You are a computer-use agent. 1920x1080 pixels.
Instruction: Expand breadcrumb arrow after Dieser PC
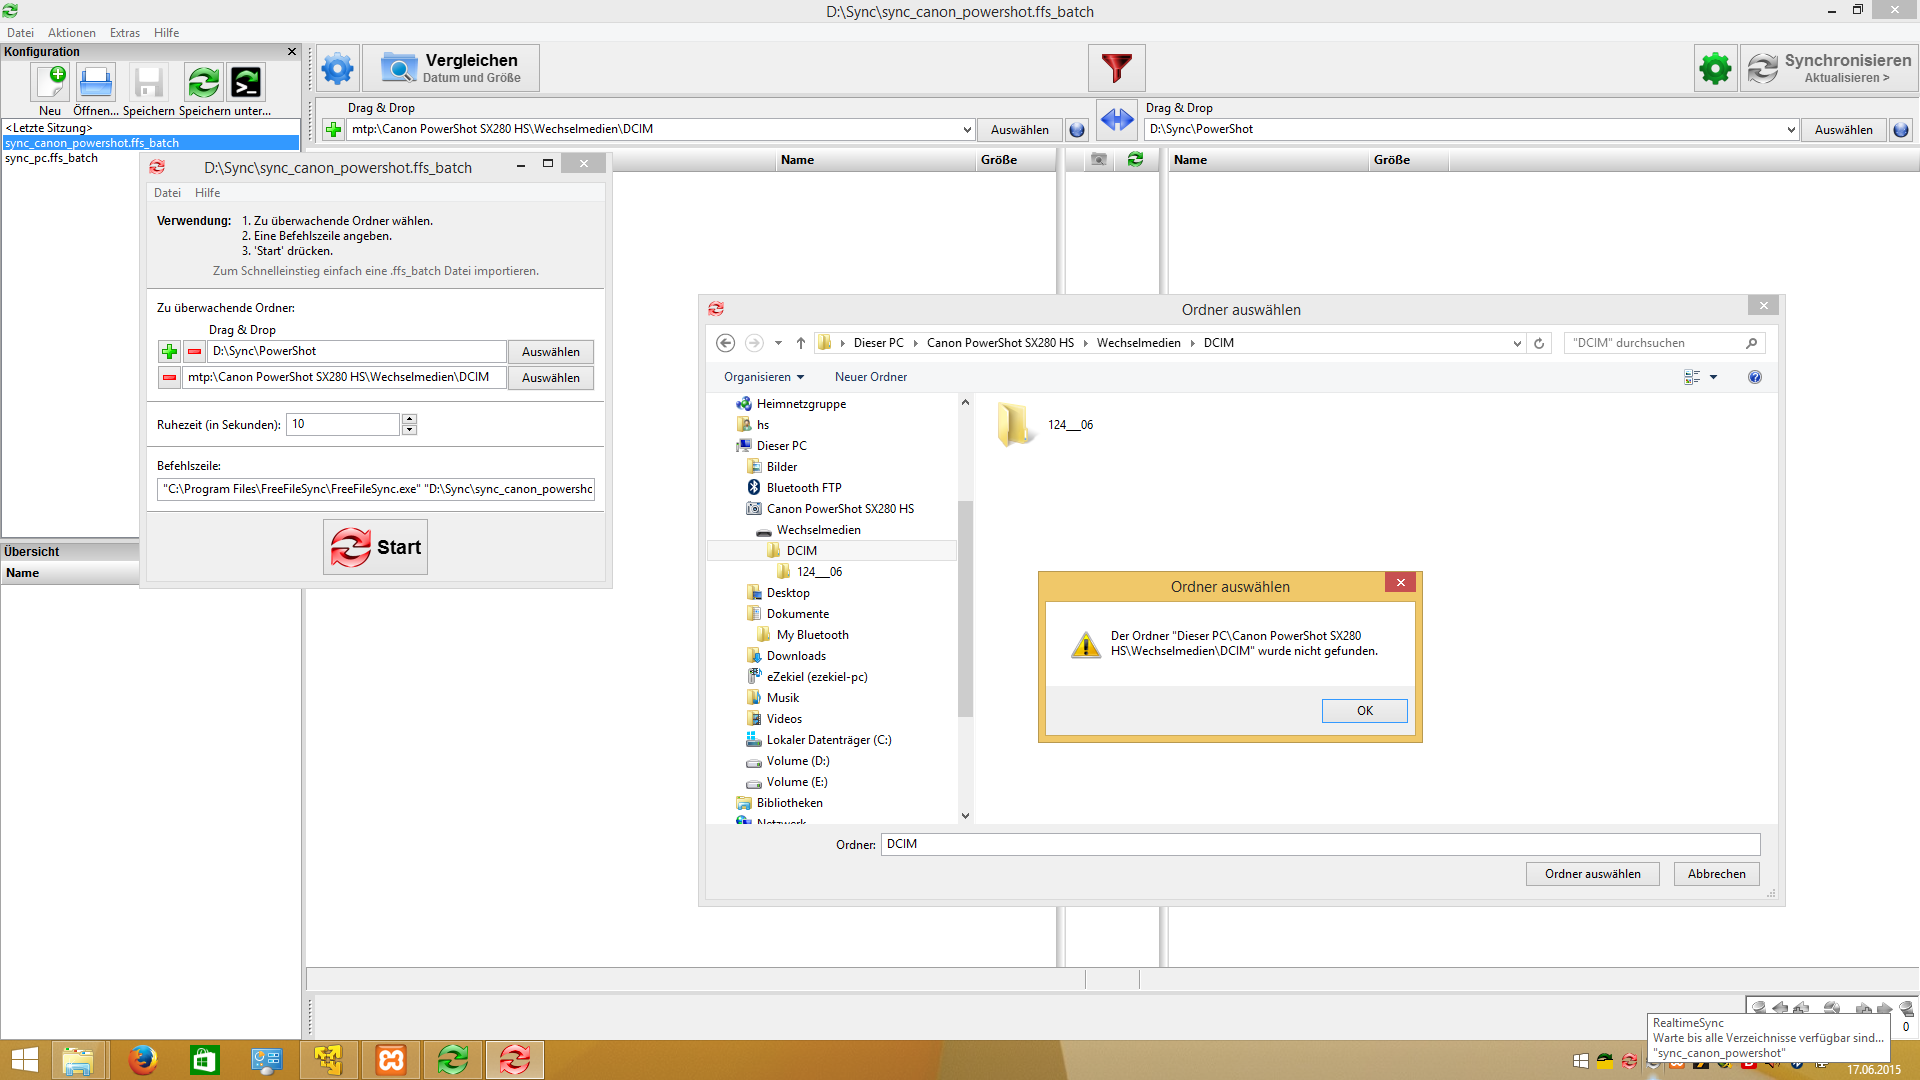(915, 343)
